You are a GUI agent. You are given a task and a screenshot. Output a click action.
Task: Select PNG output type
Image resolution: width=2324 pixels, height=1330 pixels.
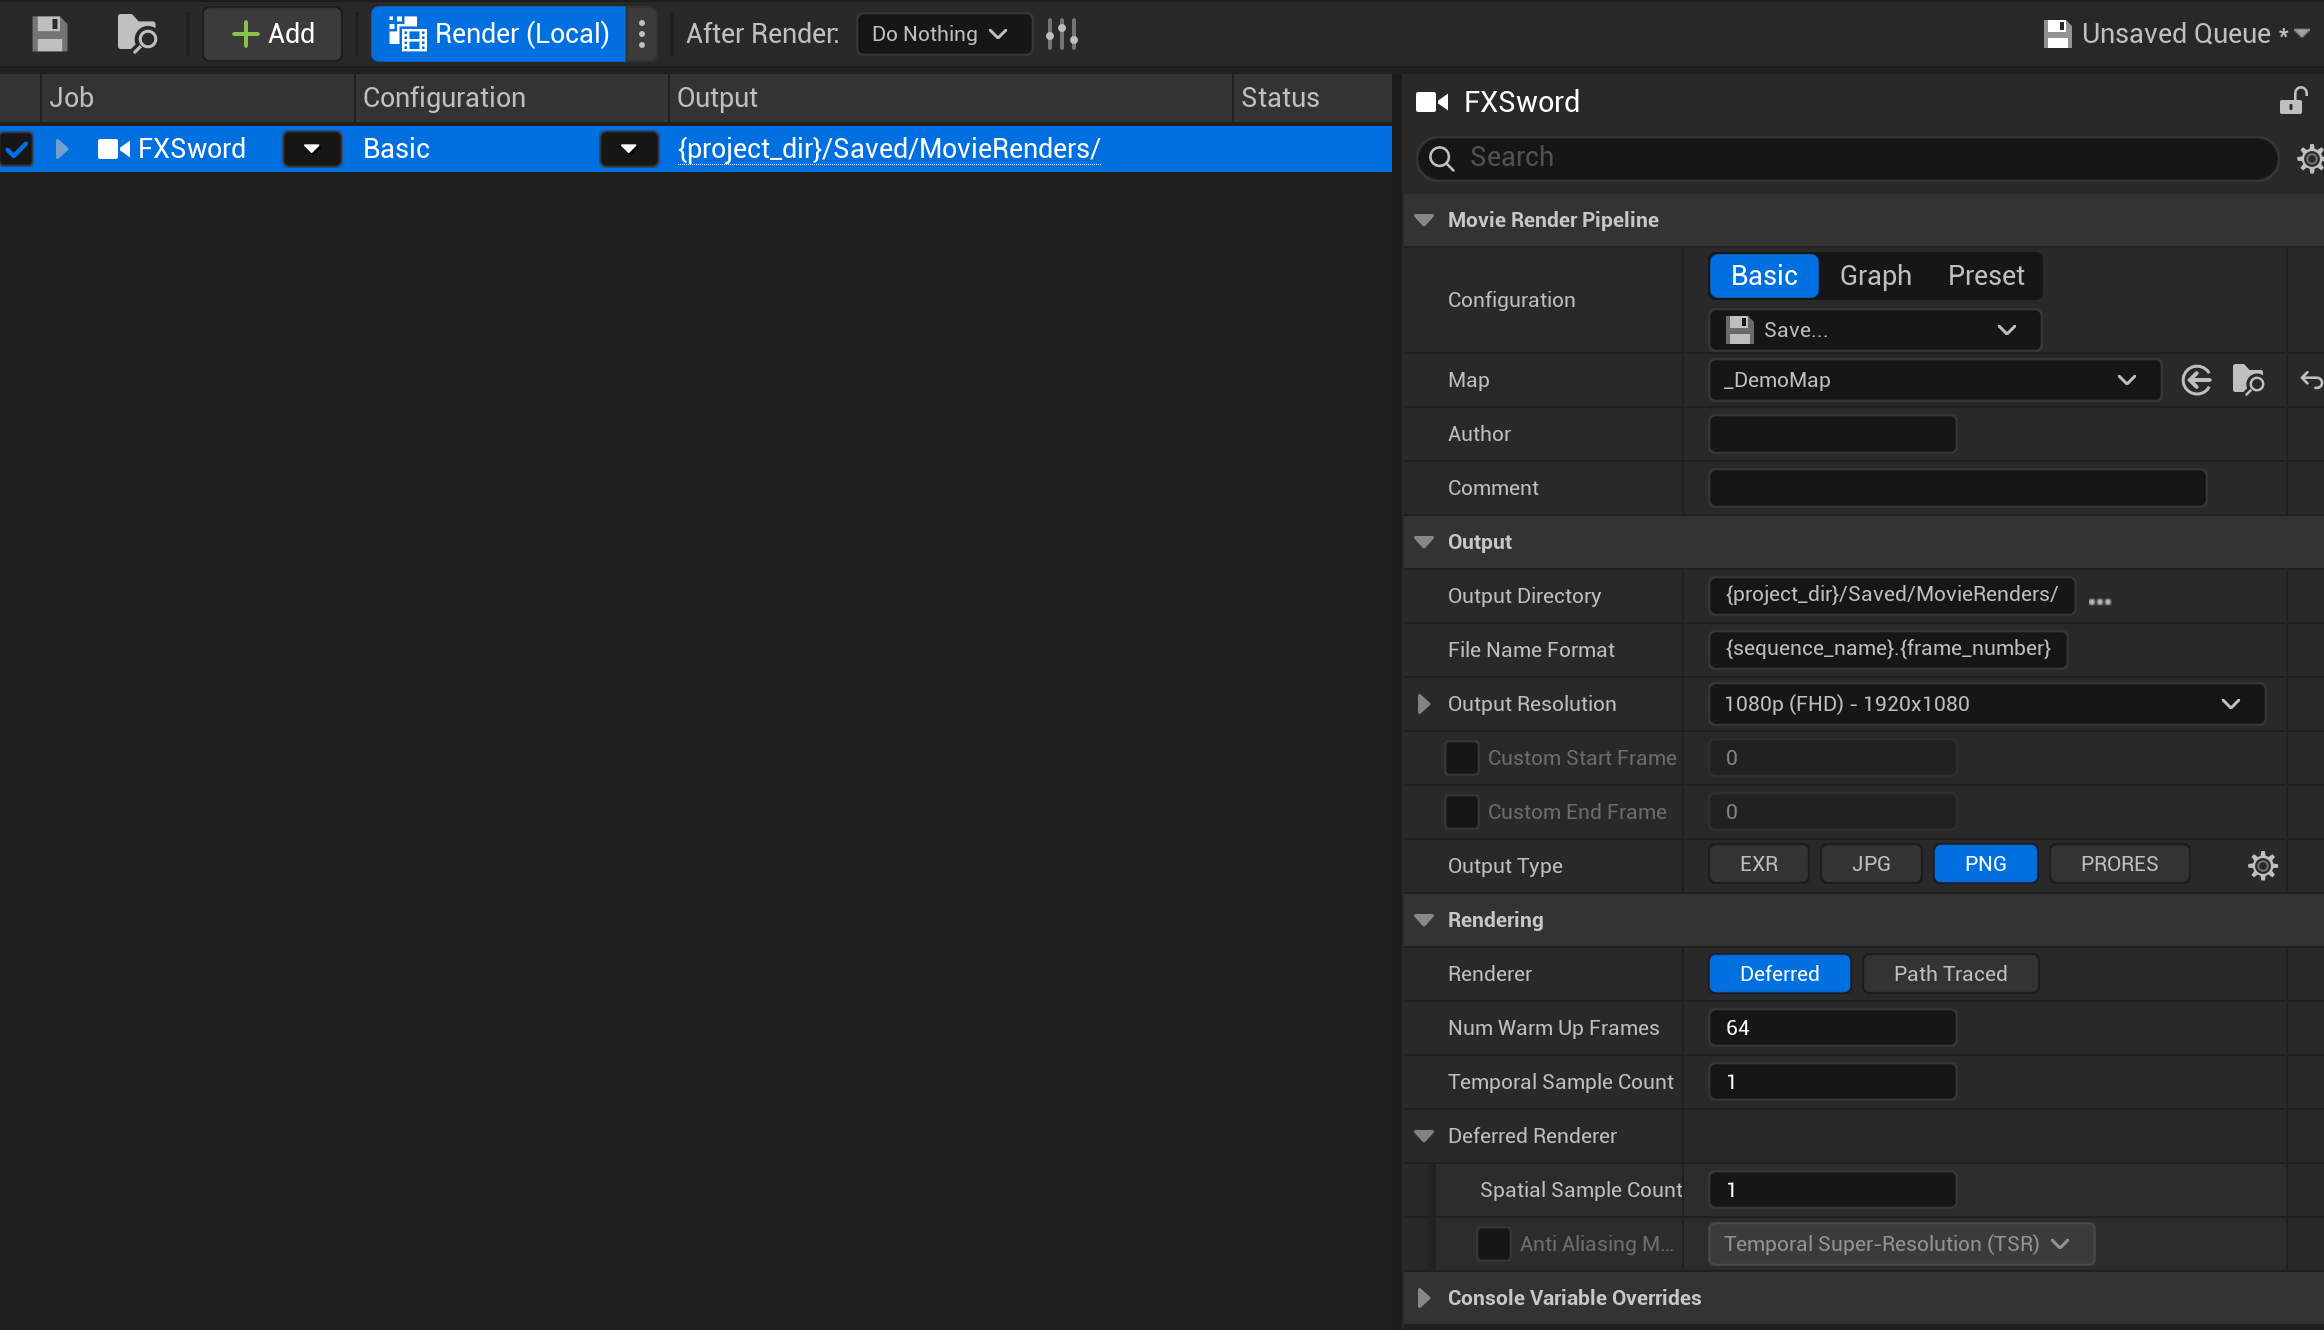click(1985, 864)
